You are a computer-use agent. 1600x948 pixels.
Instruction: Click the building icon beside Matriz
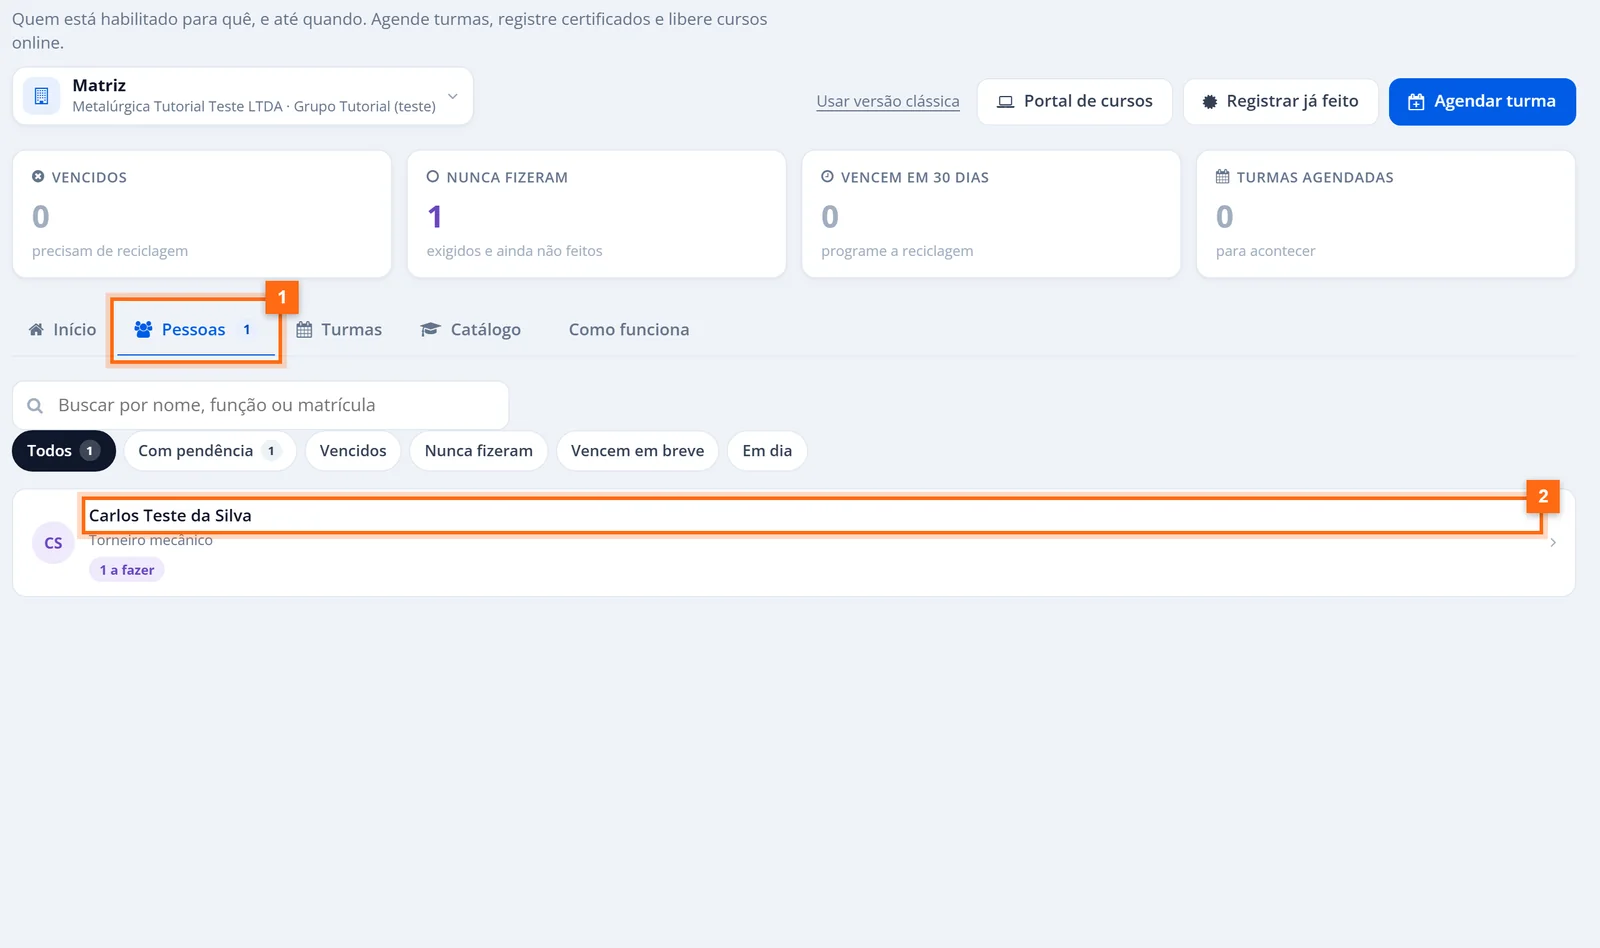(41, 96)
